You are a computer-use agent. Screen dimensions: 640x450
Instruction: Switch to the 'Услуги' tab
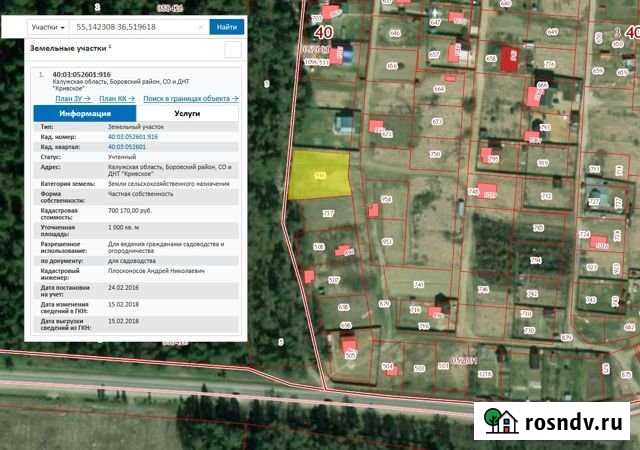click(x=187, y=114)
